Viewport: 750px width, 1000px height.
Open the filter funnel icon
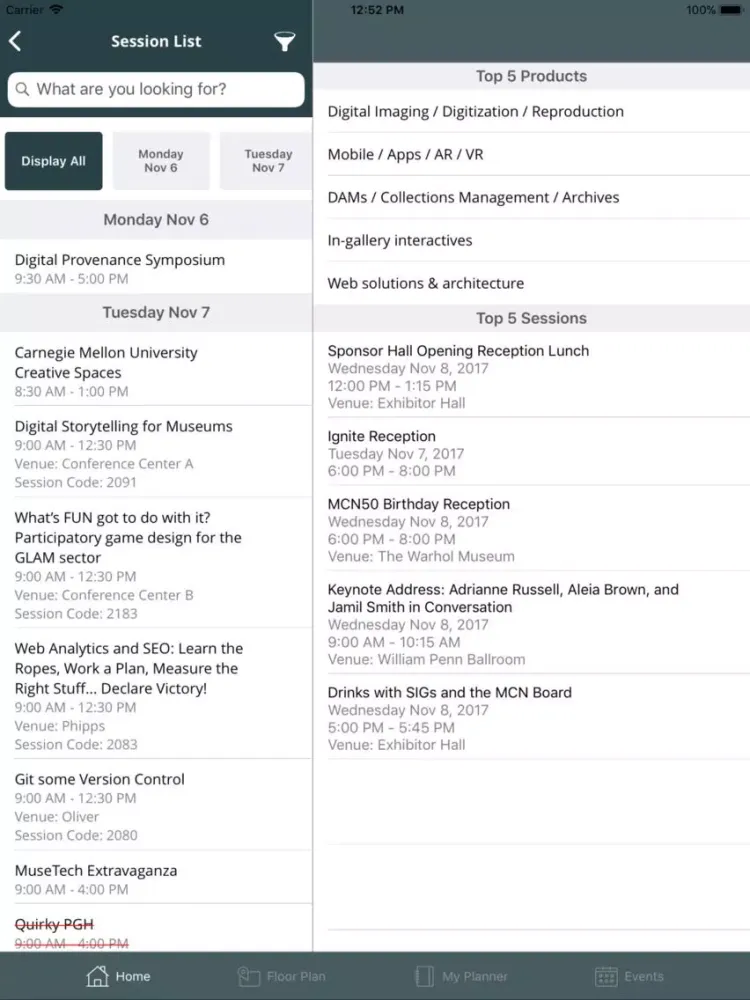pos(284,41)
